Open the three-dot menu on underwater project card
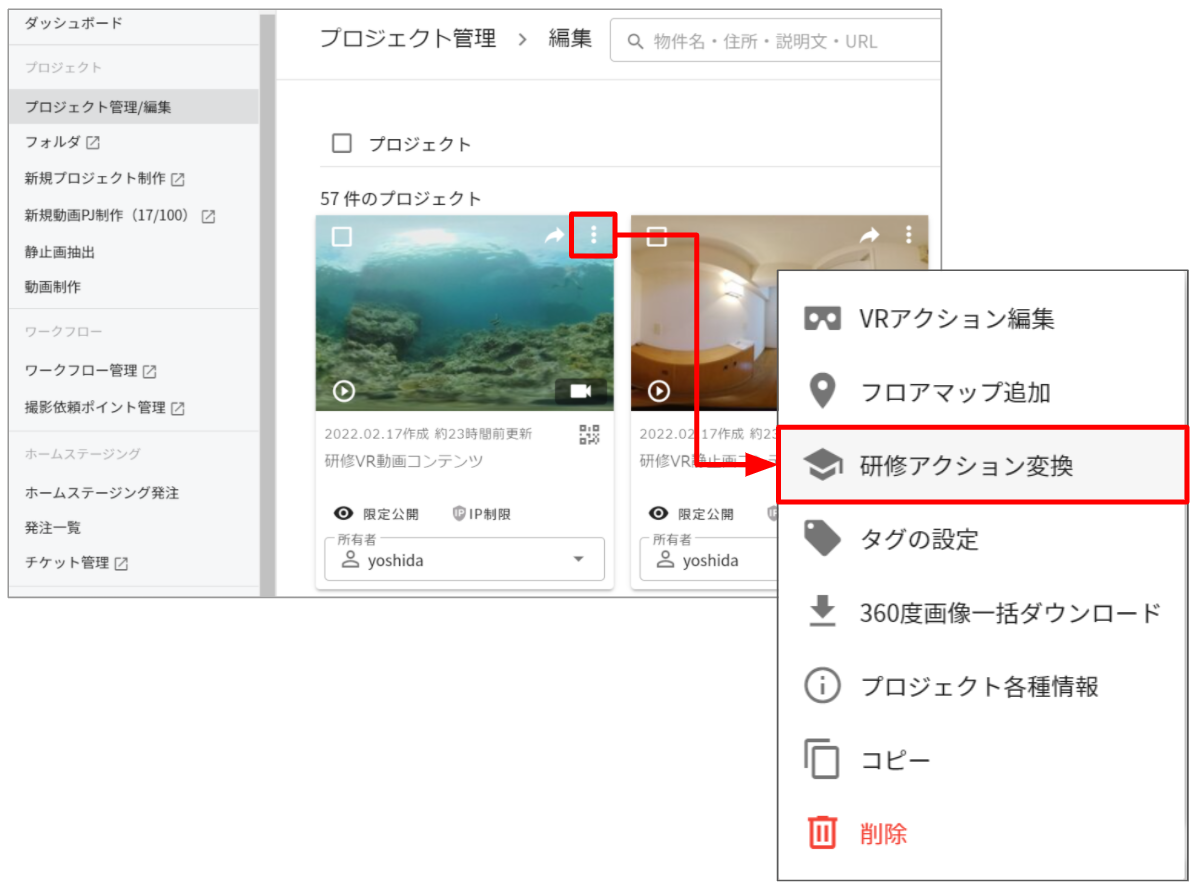 click(x=593, y=235)
